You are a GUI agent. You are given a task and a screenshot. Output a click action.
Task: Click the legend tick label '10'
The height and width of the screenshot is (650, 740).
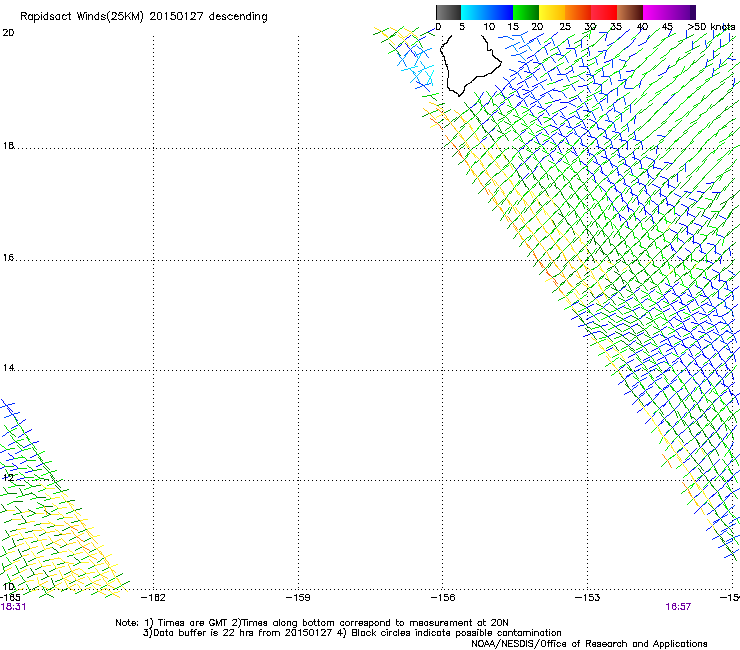click(489, 27)
